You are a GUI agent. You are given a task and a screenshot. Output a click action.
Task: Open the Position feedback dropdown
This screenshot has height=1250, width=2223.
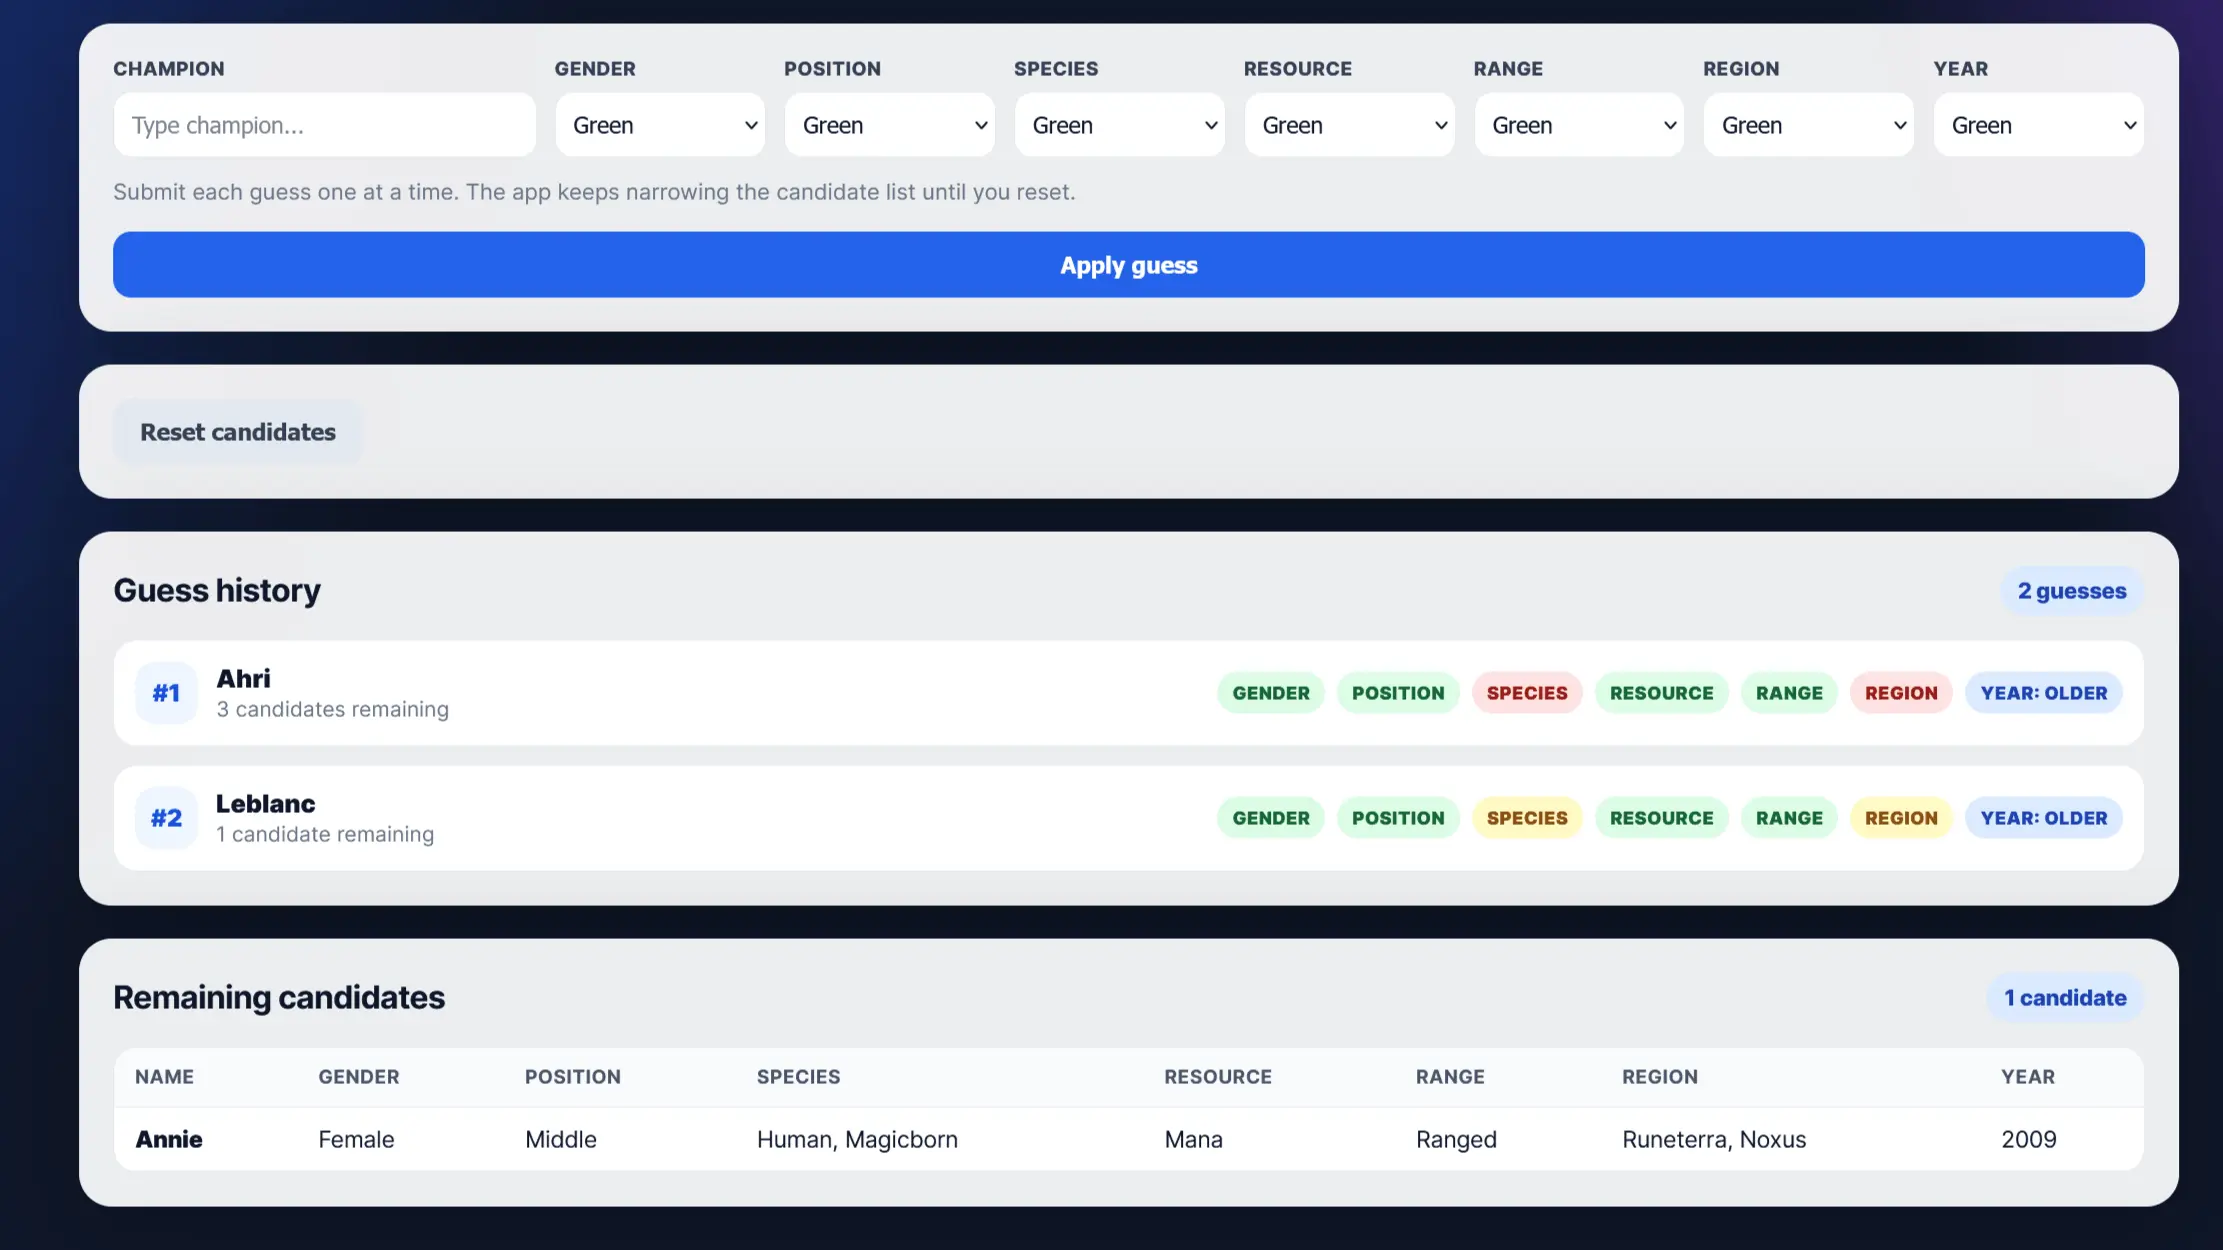click(x=890, y=125)
